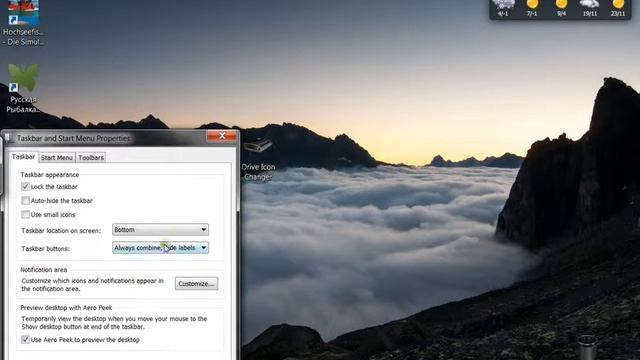Click the Preview desktop with Aero Peek label
The image size is (640, 360).
pos(66,308)
